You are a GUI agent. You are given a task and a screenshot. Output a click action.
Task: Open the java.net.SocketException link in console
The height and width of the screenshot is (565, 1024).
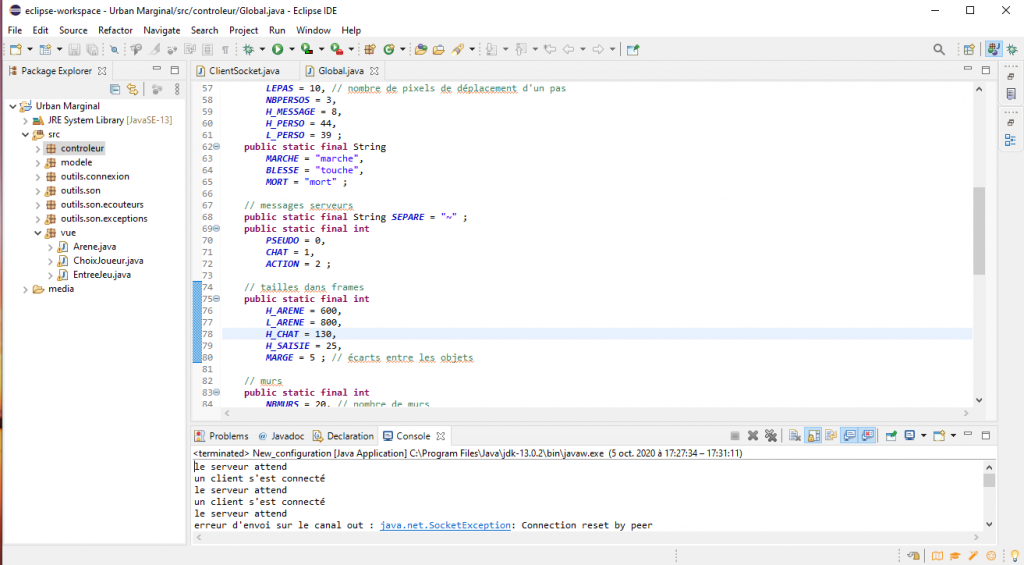[447, 525]
